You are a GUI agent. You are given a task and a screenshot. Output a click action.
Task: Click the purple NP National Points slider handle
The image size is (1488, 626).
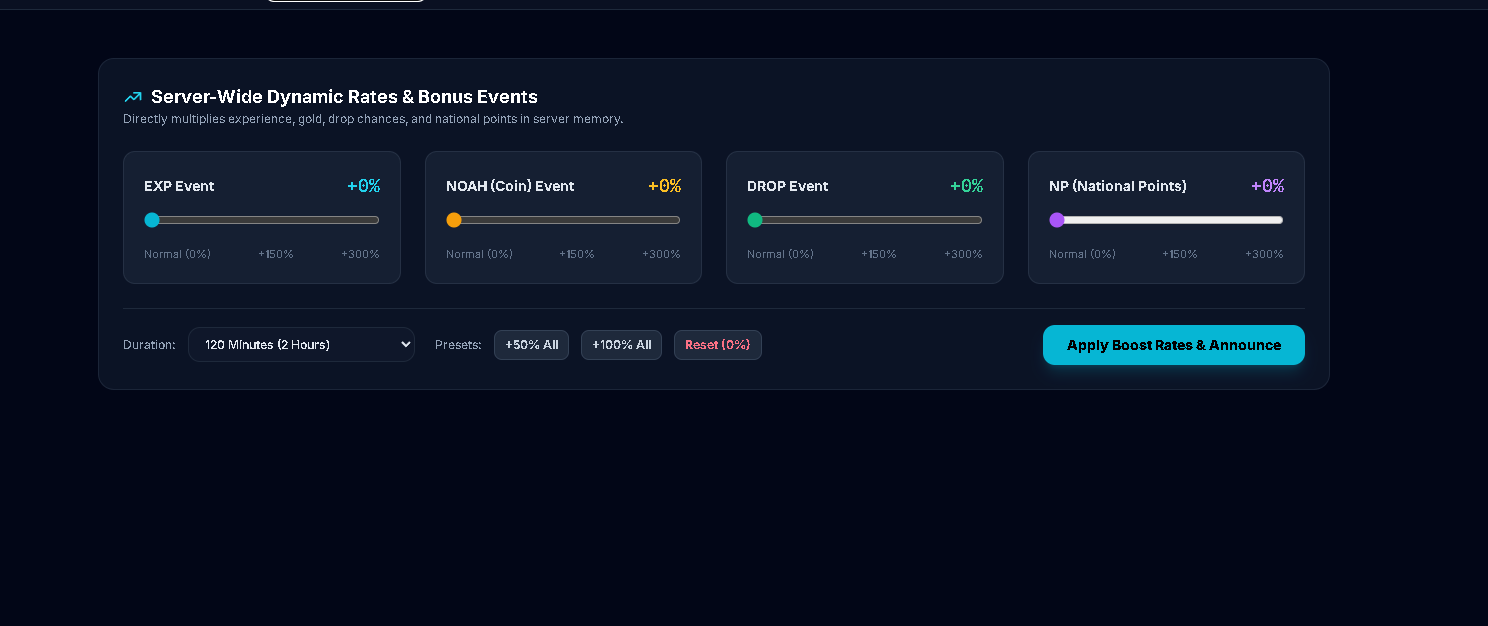tap(1057, 220)
